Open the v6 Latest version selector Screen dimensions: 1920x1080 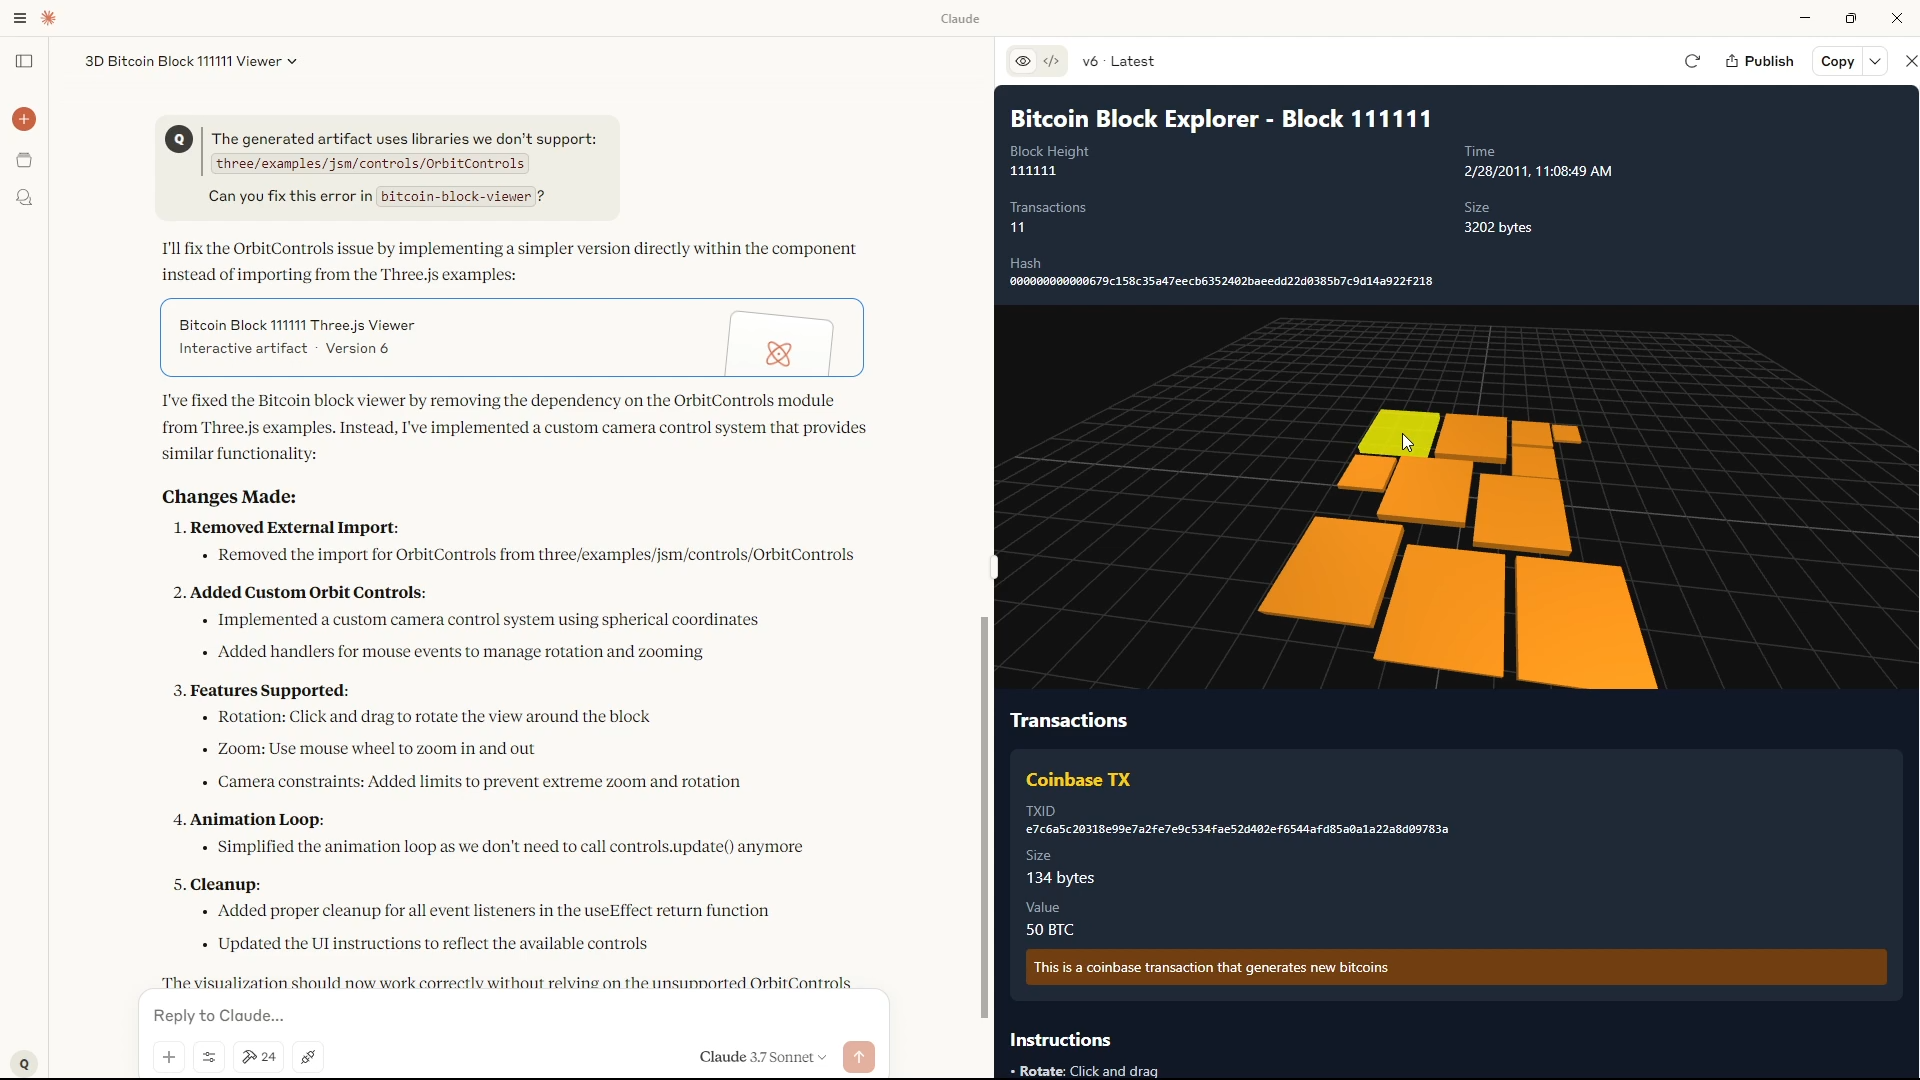pos(1118,61)
